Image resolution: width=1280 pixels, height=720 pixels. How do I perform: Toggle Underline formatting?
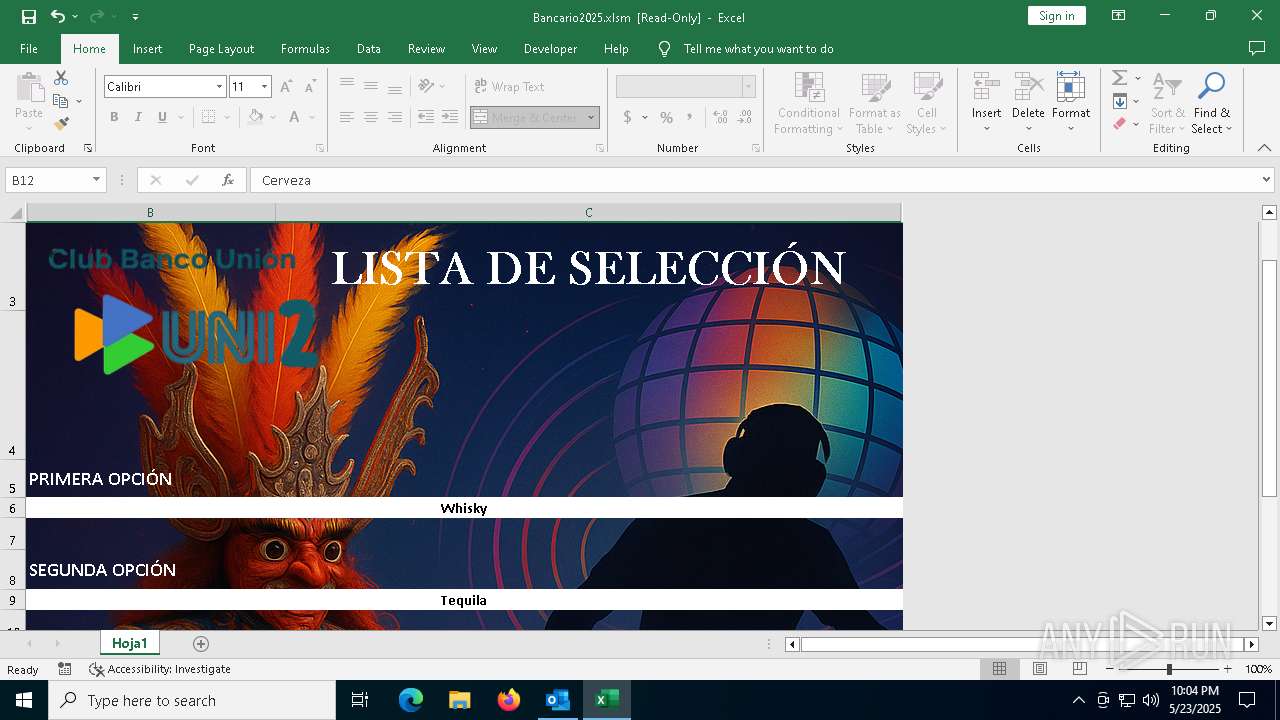pyautogui.click(x=162, y=117)
